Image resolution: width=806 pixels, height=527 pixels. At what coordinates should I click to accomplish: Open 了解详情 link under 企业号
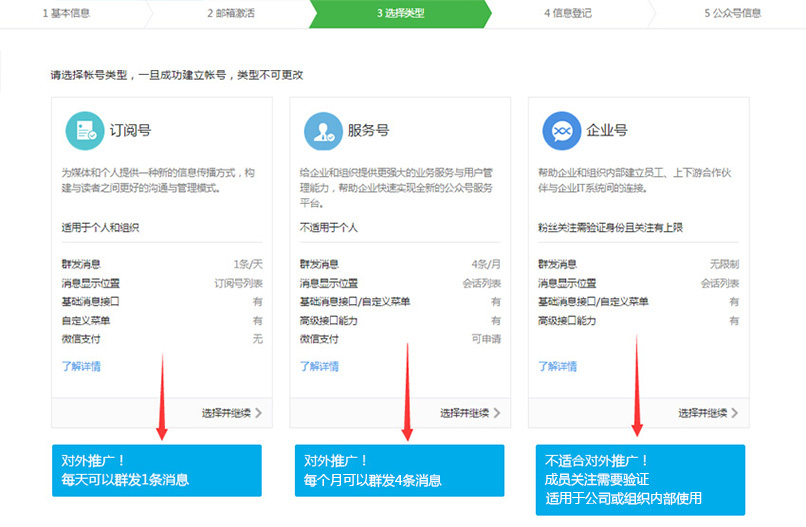pyautogui.click(x=558, y=366)
